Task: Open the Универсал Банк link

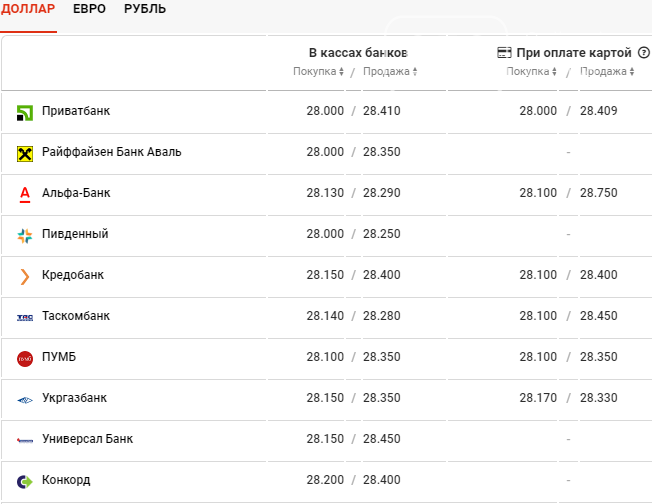Action: tap(87, 439)
